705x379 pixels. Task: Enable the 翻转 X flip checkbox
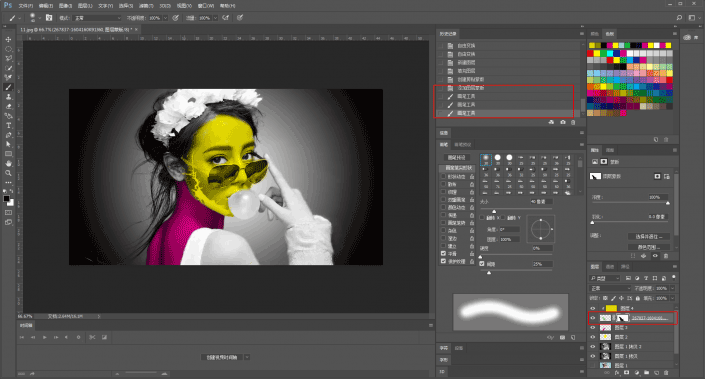click(482, 218)
